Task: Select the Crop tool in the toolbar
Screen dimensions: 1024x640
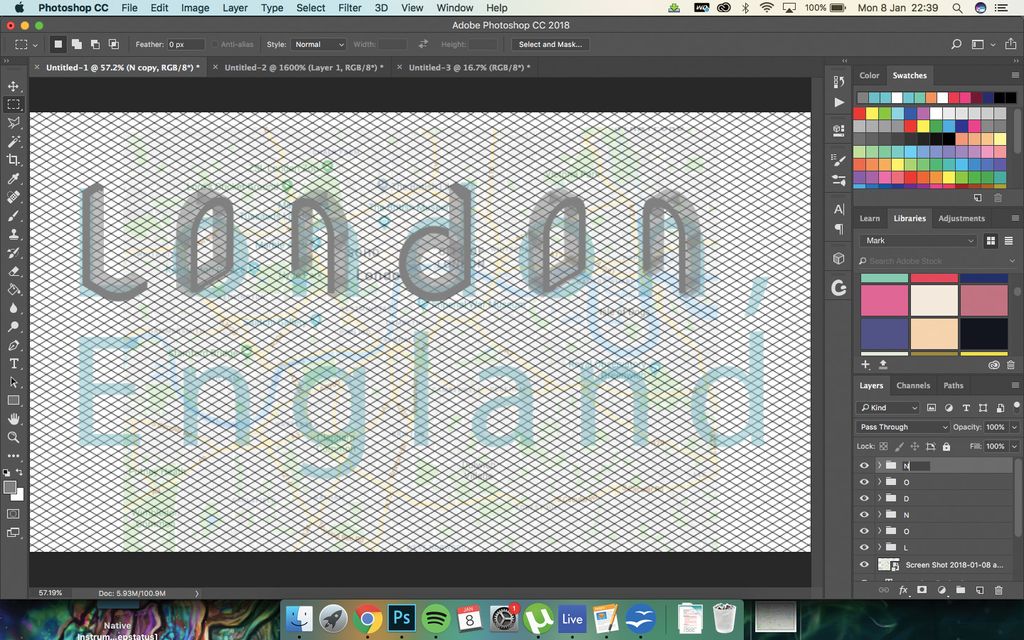Action: (14, 159)
